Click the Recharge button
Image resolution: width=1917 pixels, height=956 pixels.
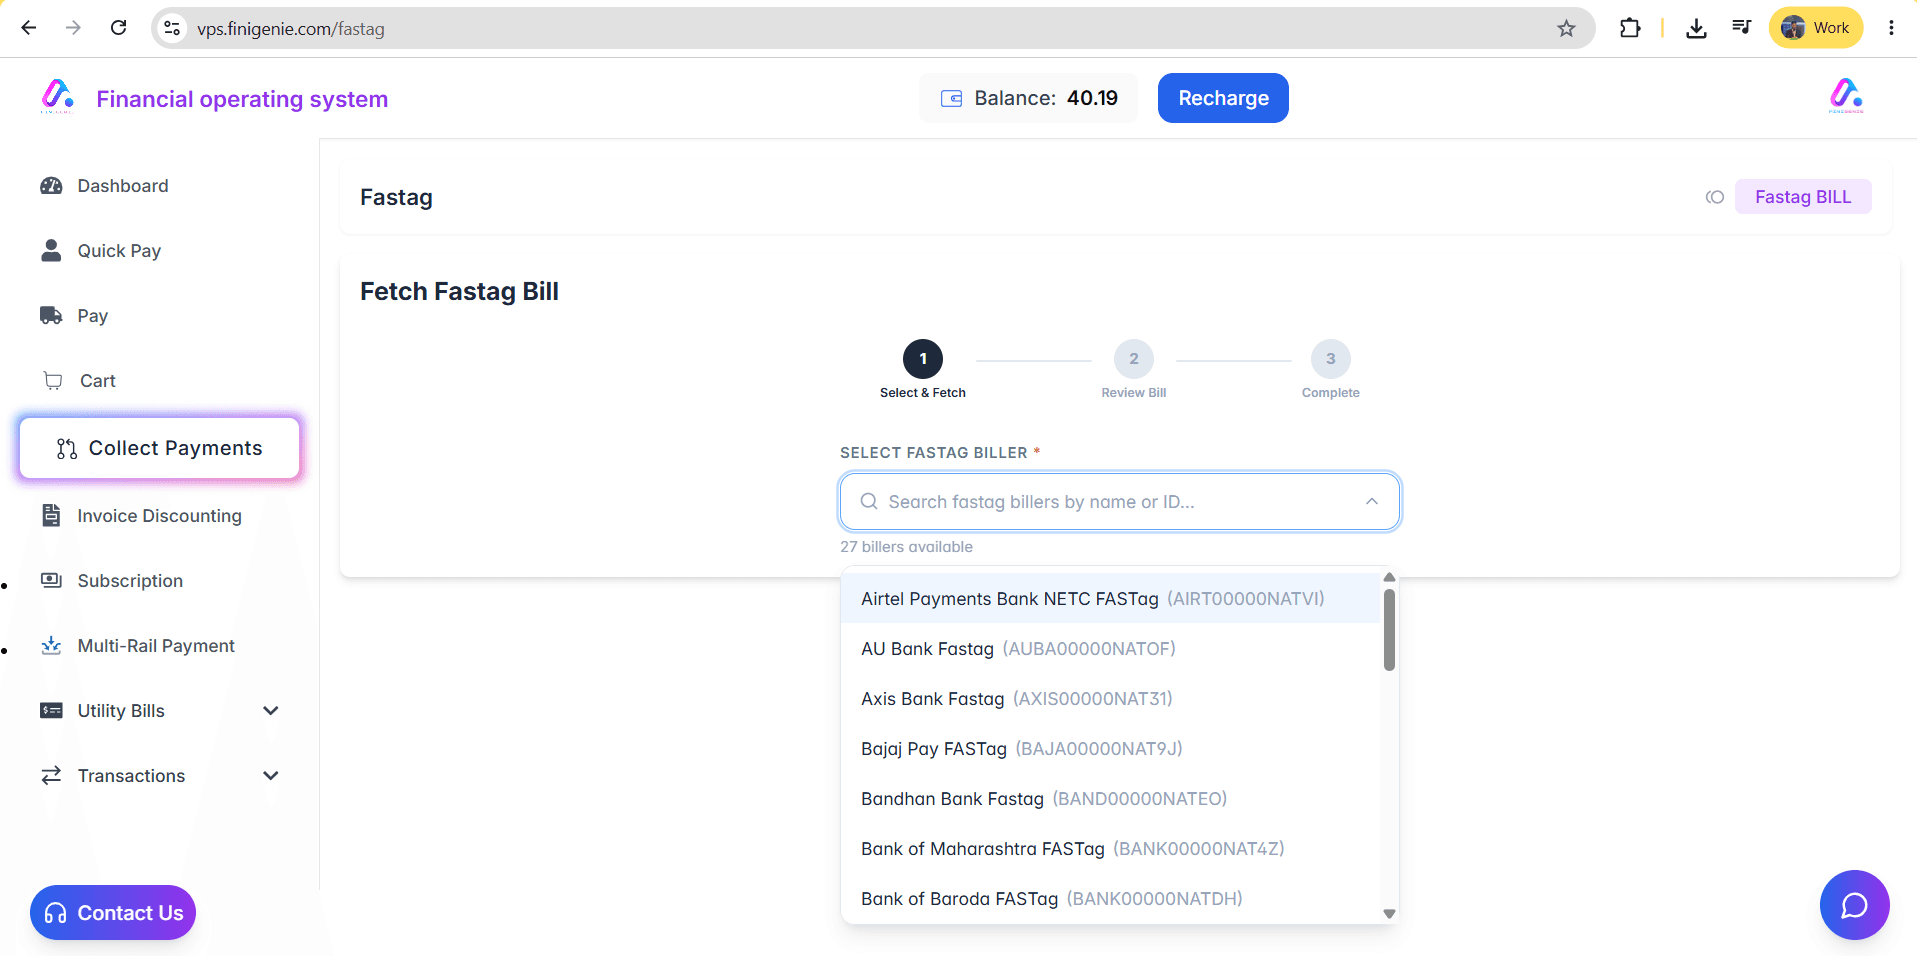coord(1223,98)
